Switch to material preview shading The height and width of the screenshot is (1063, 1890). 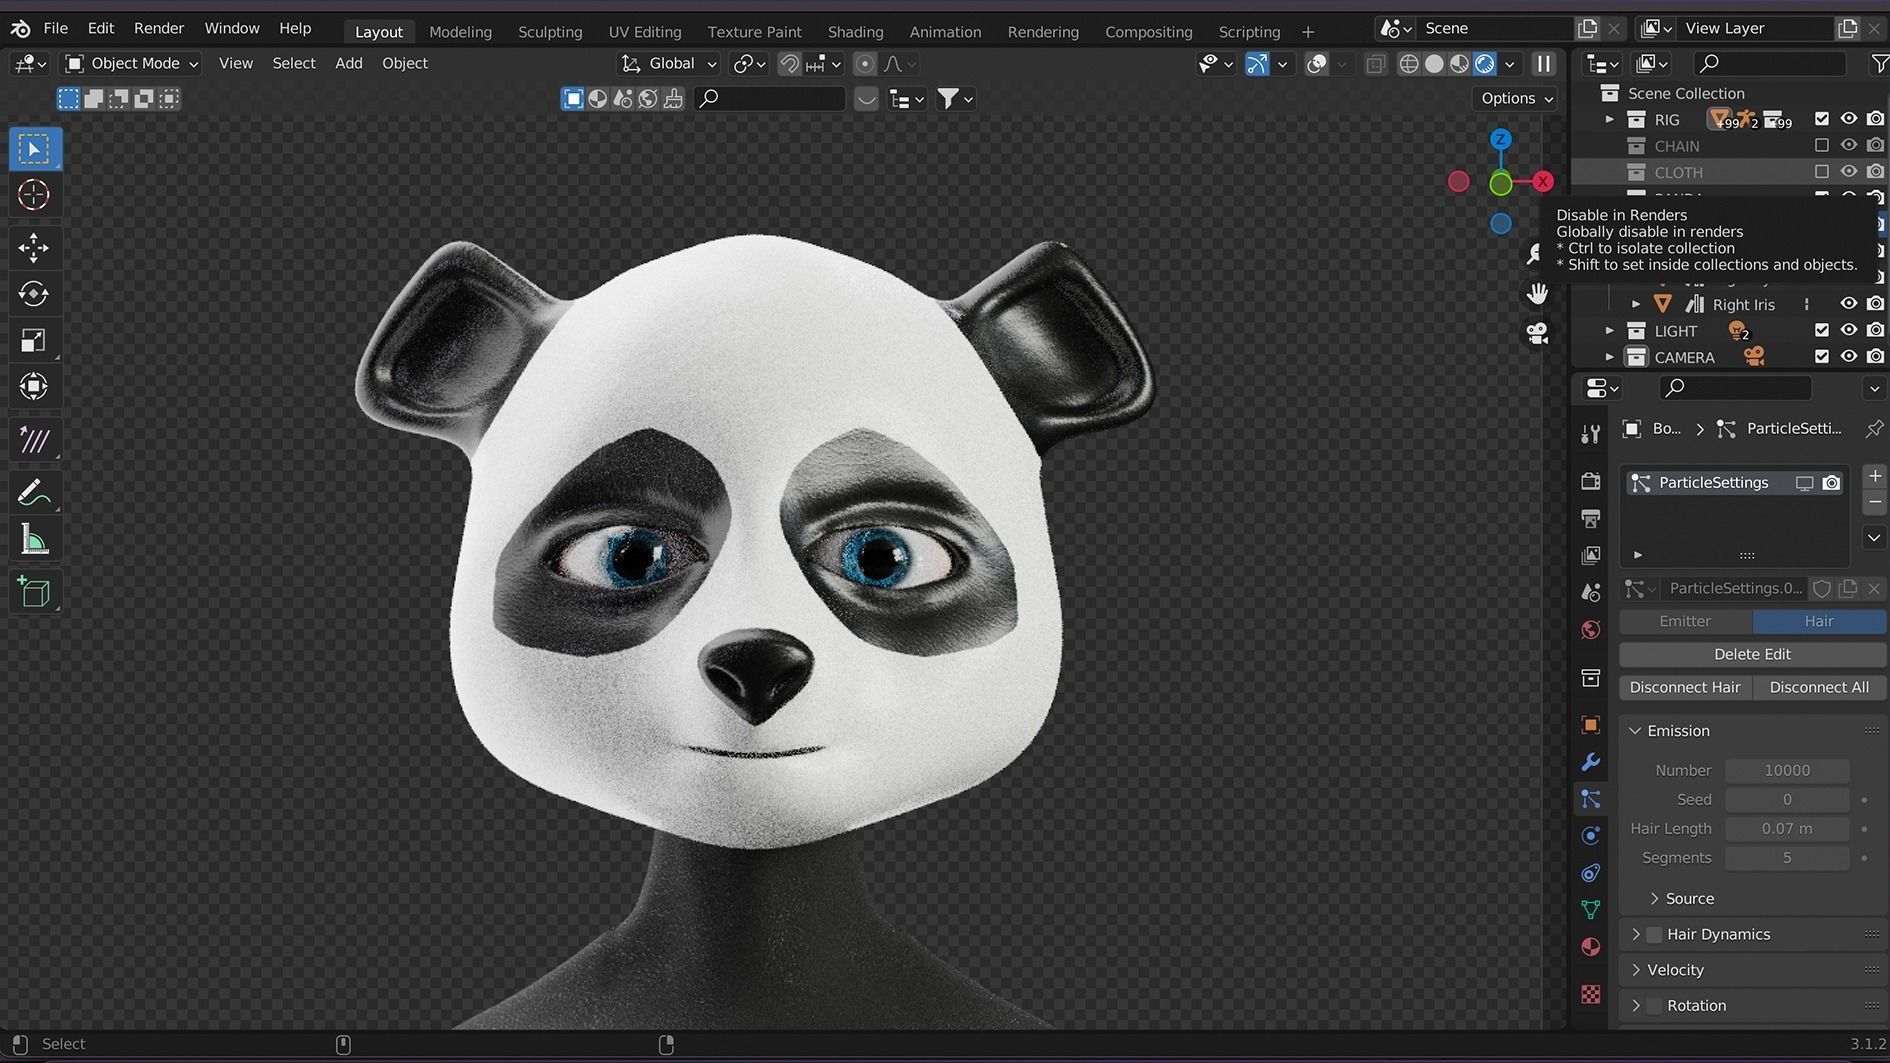[1459, 64]
